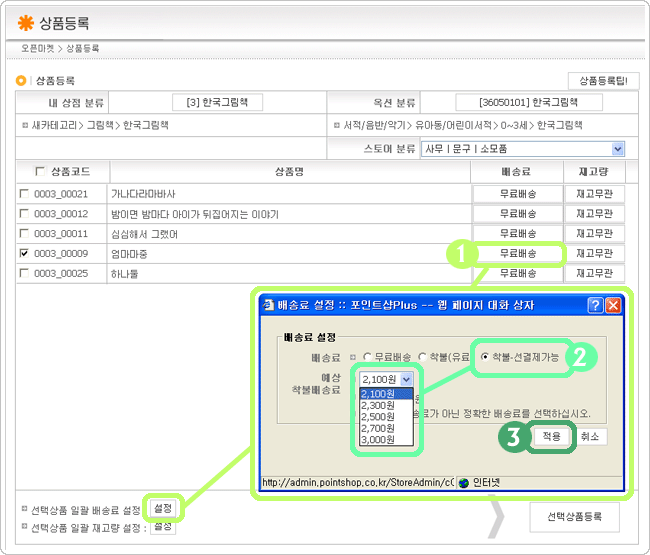The height and width of the screenshot is (555, 650).
Task: Click the 상품등록팁! button
Action: pos(596,81)
